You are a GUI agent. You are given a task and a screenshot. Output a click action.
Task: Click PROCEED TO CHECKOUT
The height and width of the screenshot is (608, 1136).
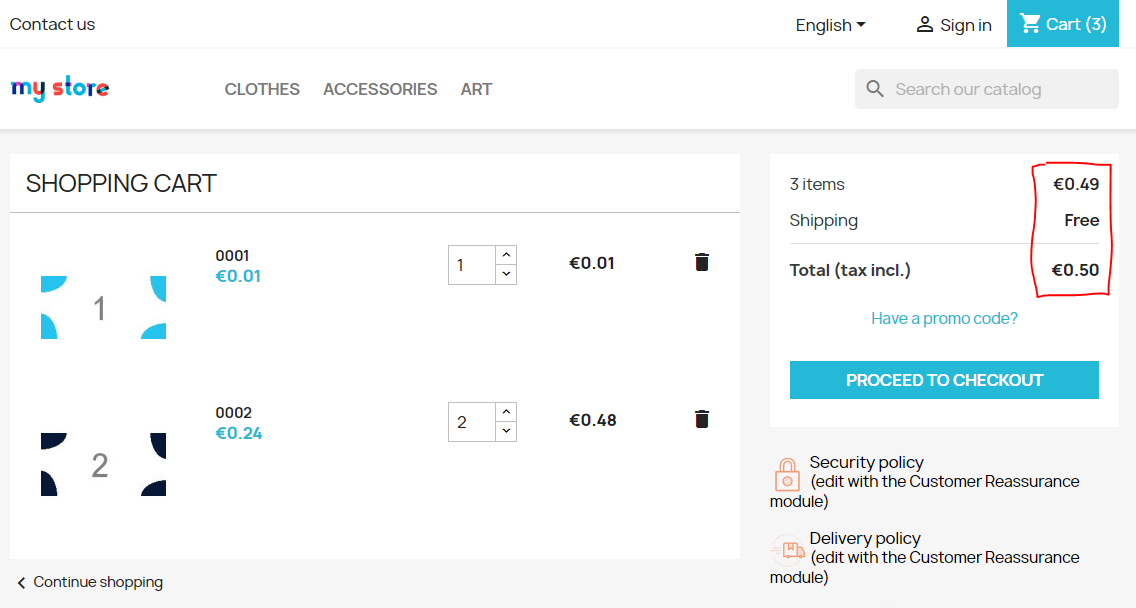tap(943, 380)
